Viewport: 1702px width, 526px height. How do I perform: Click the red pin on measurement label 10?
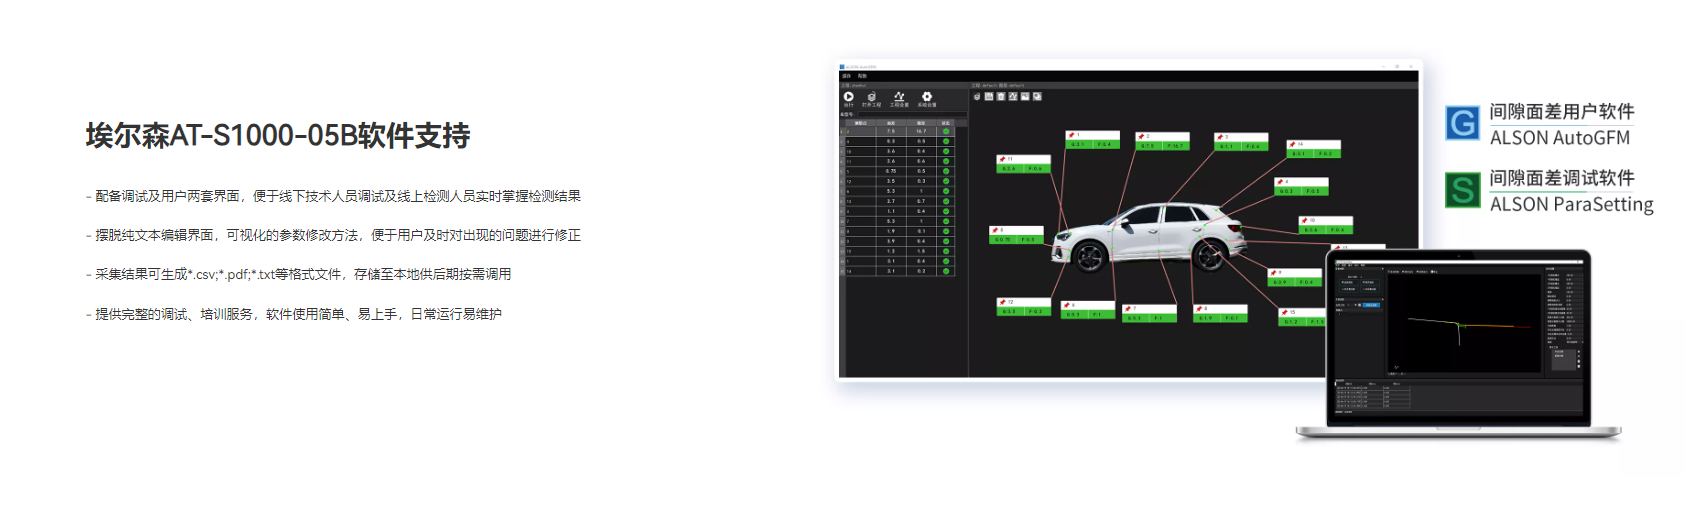[1304, 220]
